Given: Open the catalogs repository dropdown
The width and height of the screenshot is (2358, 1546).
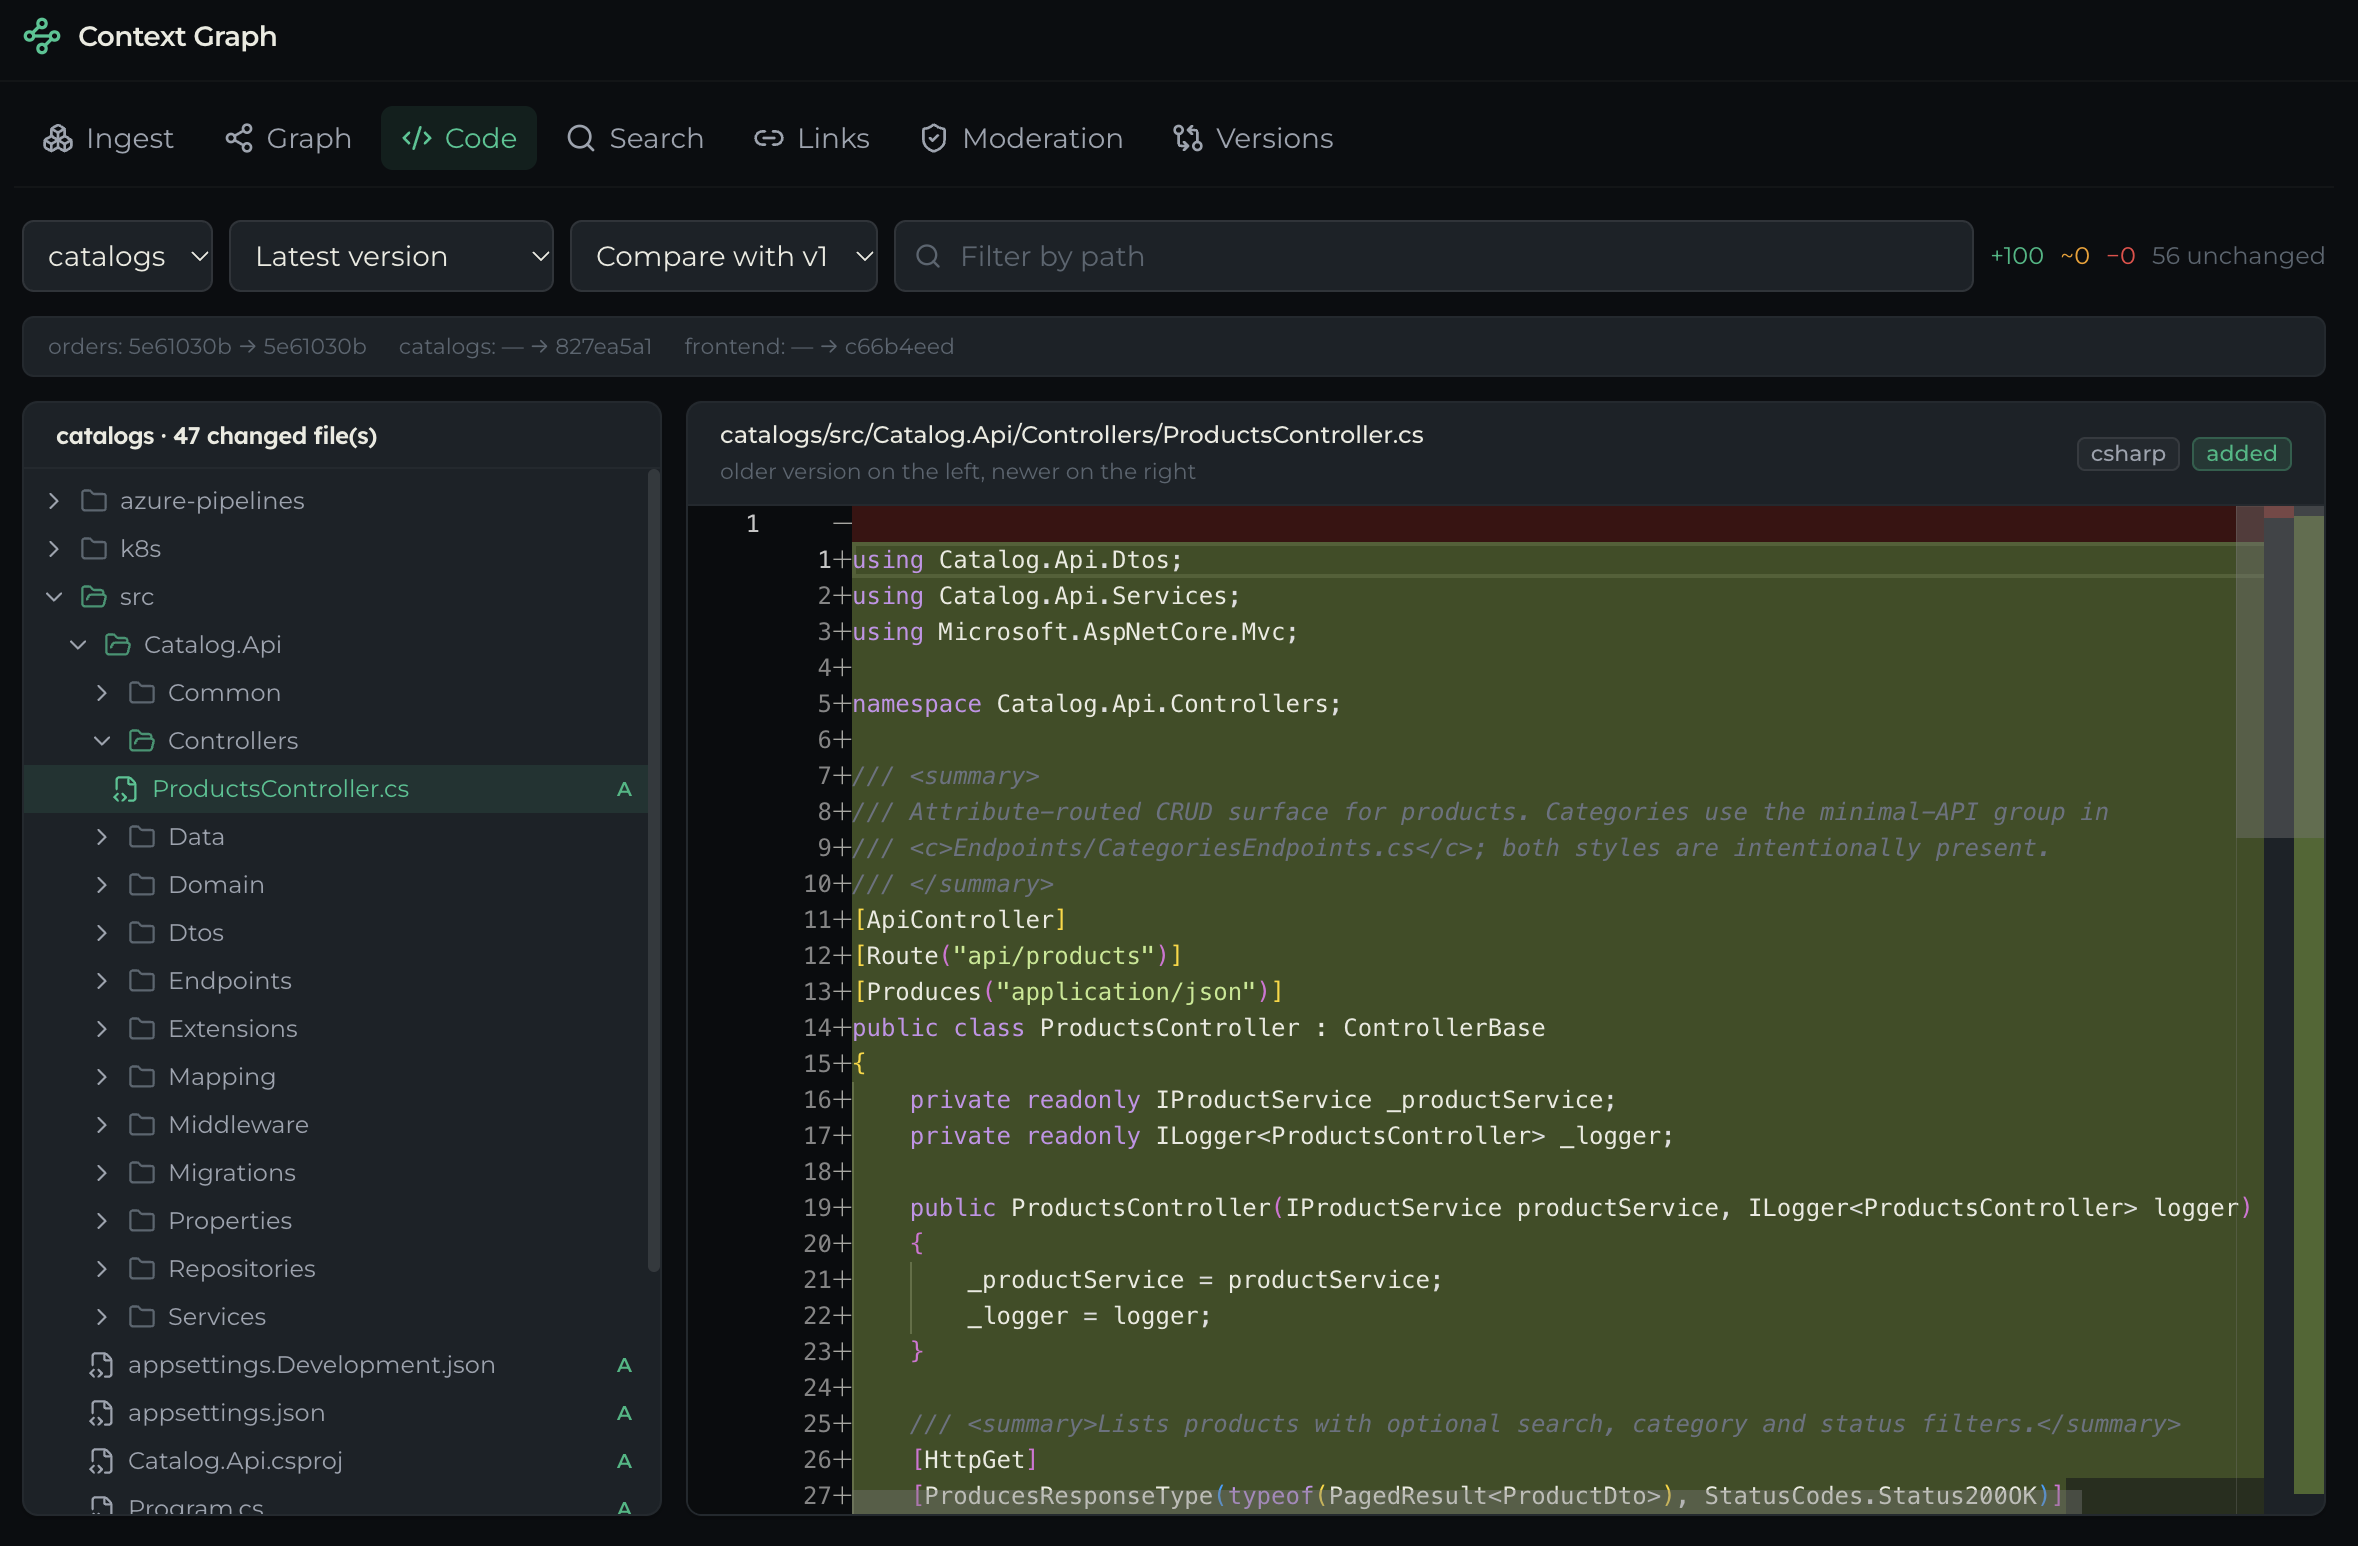Looking at the screenshot, I should point(118,256).
